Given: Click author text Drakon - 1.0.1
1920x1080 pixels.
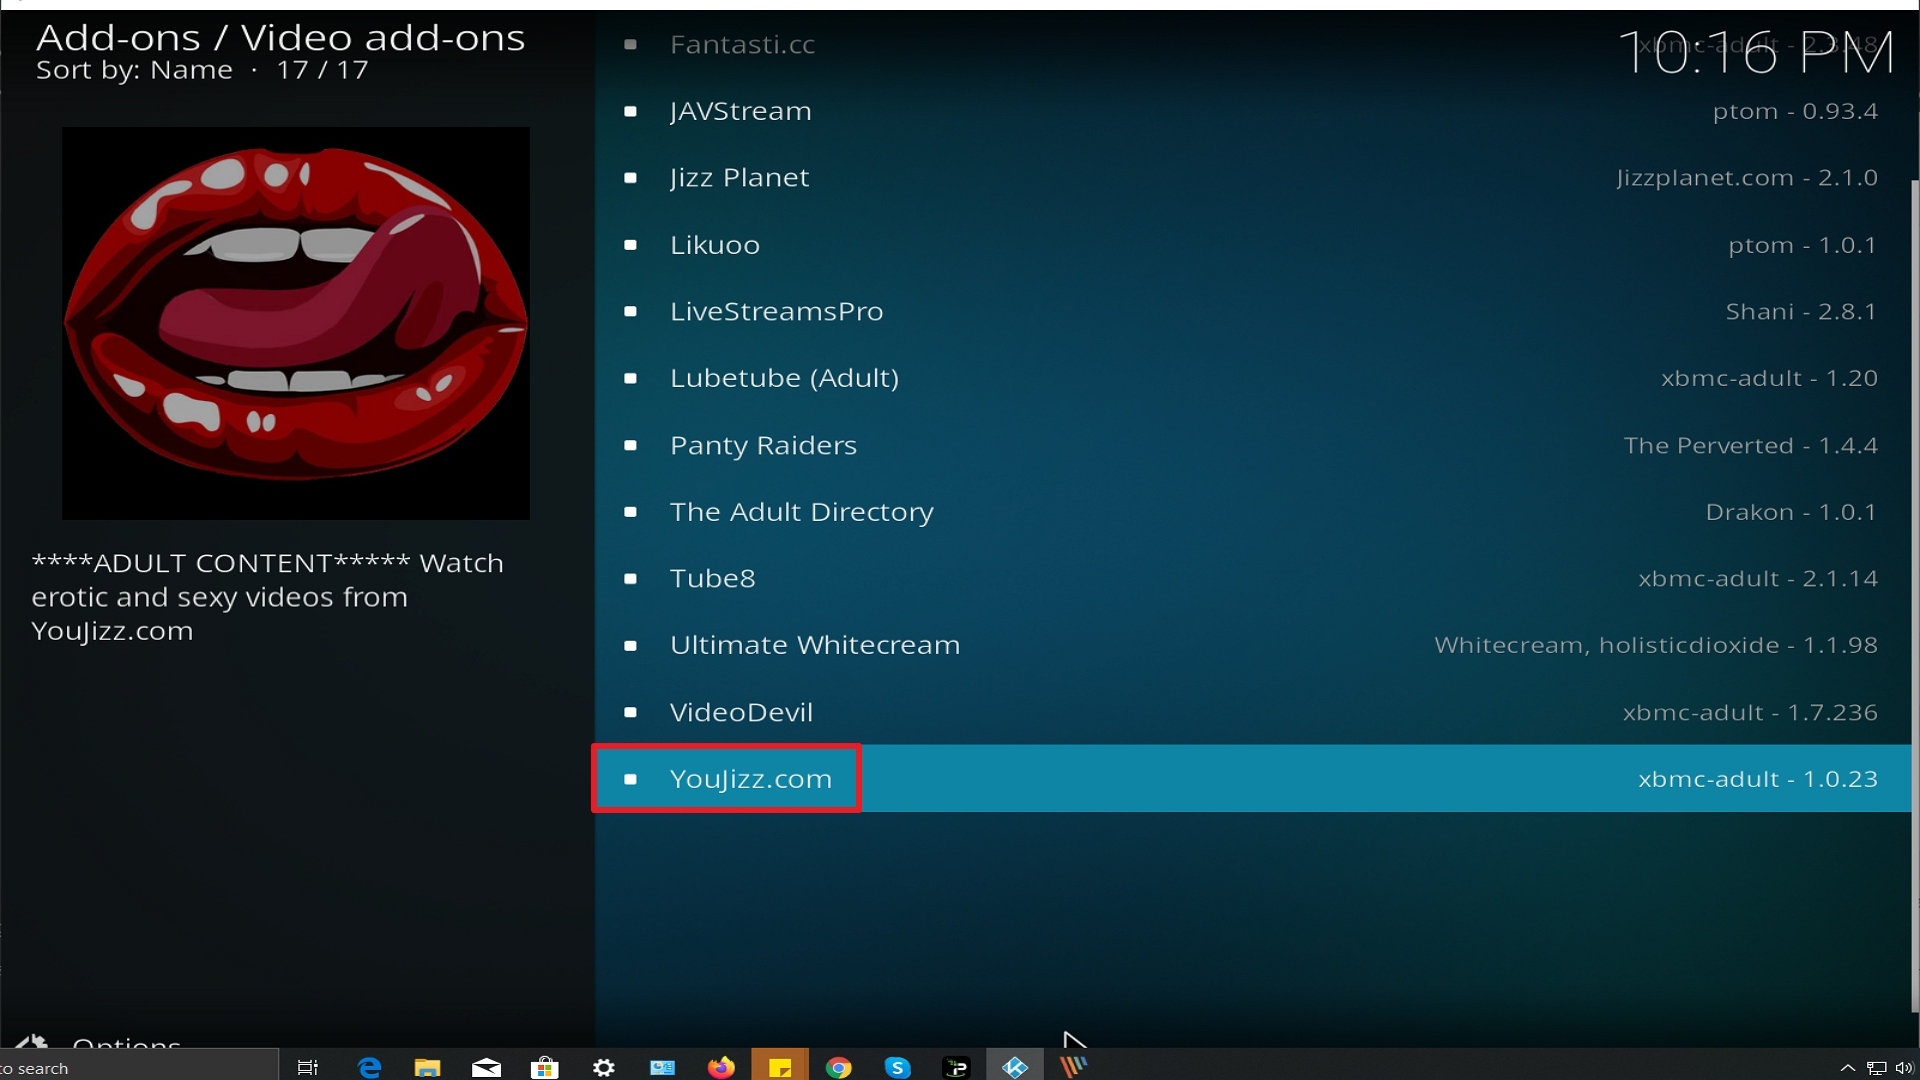Looking at the screenshot, I should click(x=1791, y=512).
